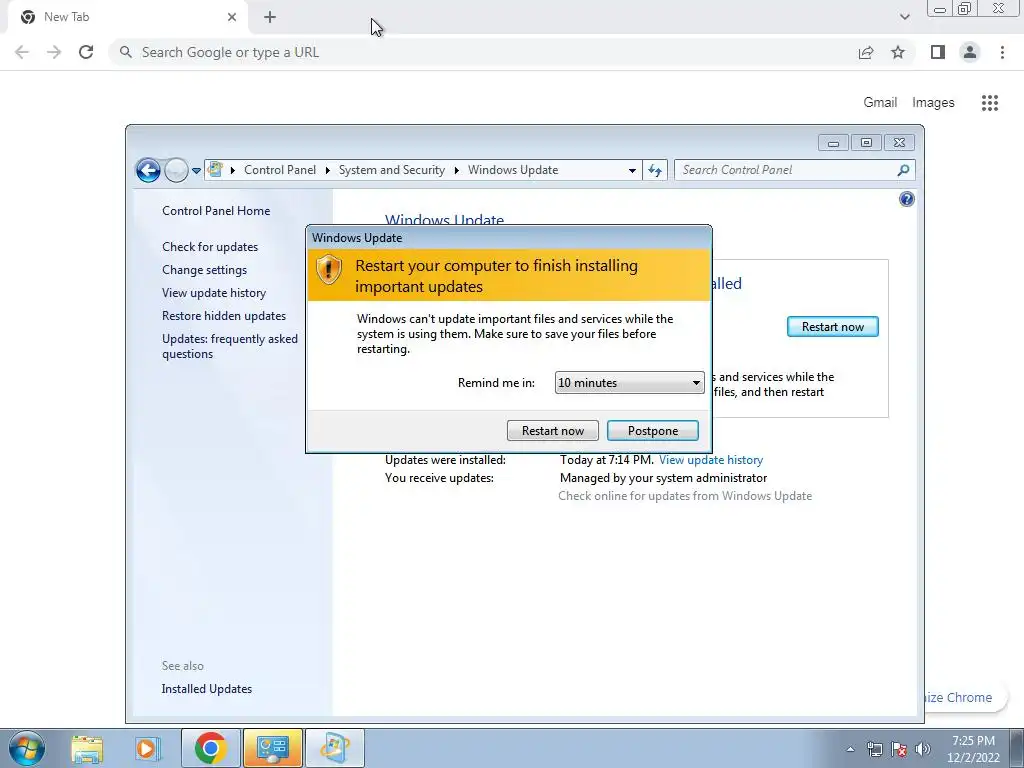Click Chrome's forward navigation arrow
Viewport: 1024px width, 768px height.
54,52
